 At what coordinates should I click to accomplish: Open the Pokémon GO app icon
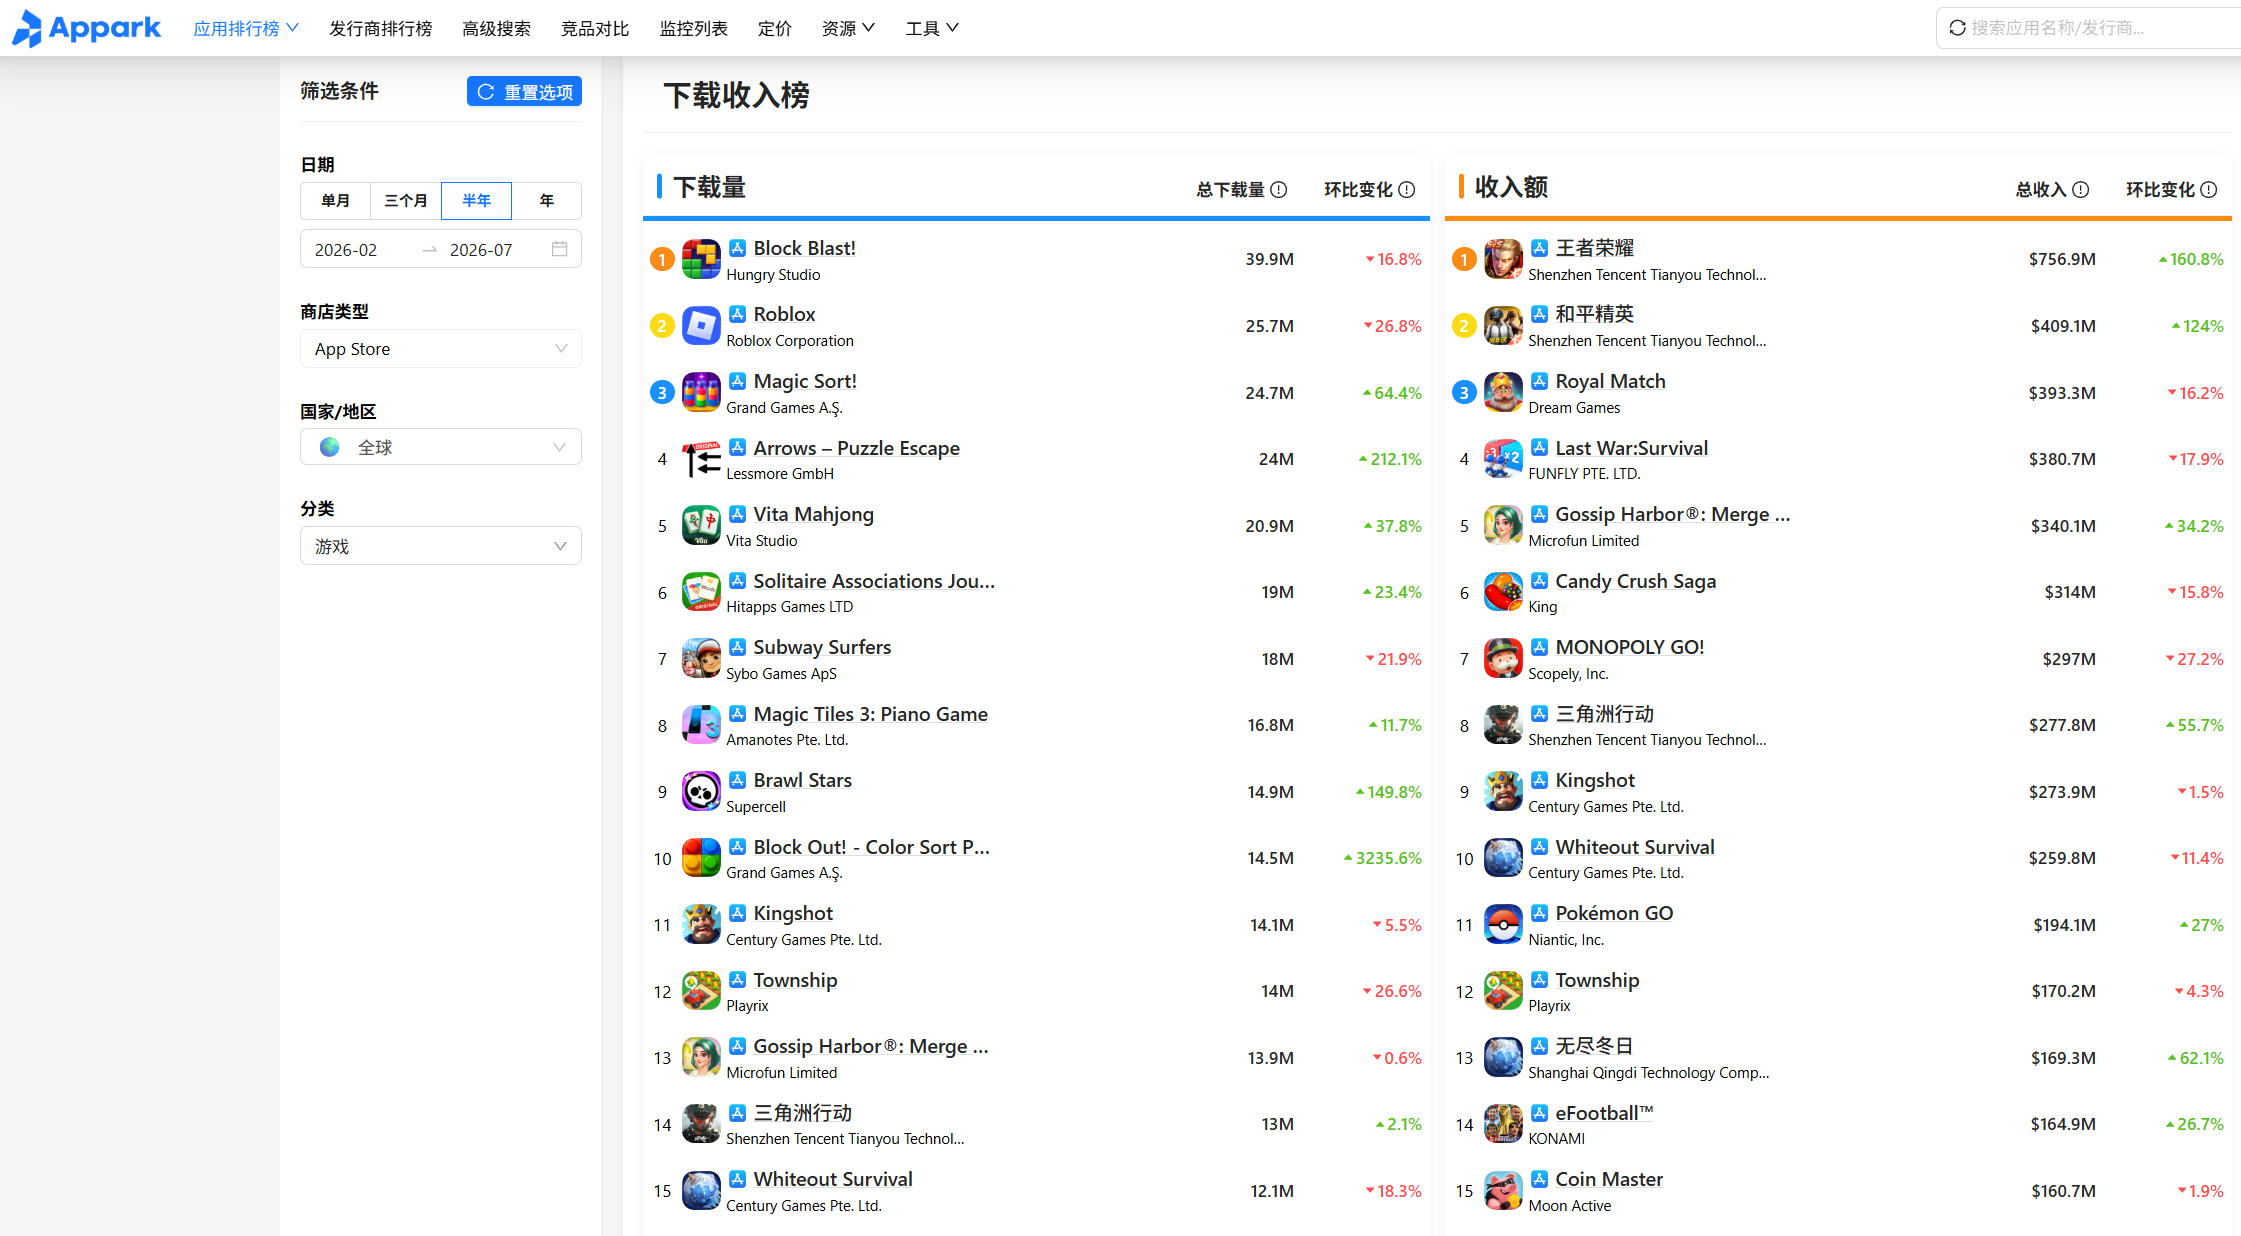(x=1503, y=925)
